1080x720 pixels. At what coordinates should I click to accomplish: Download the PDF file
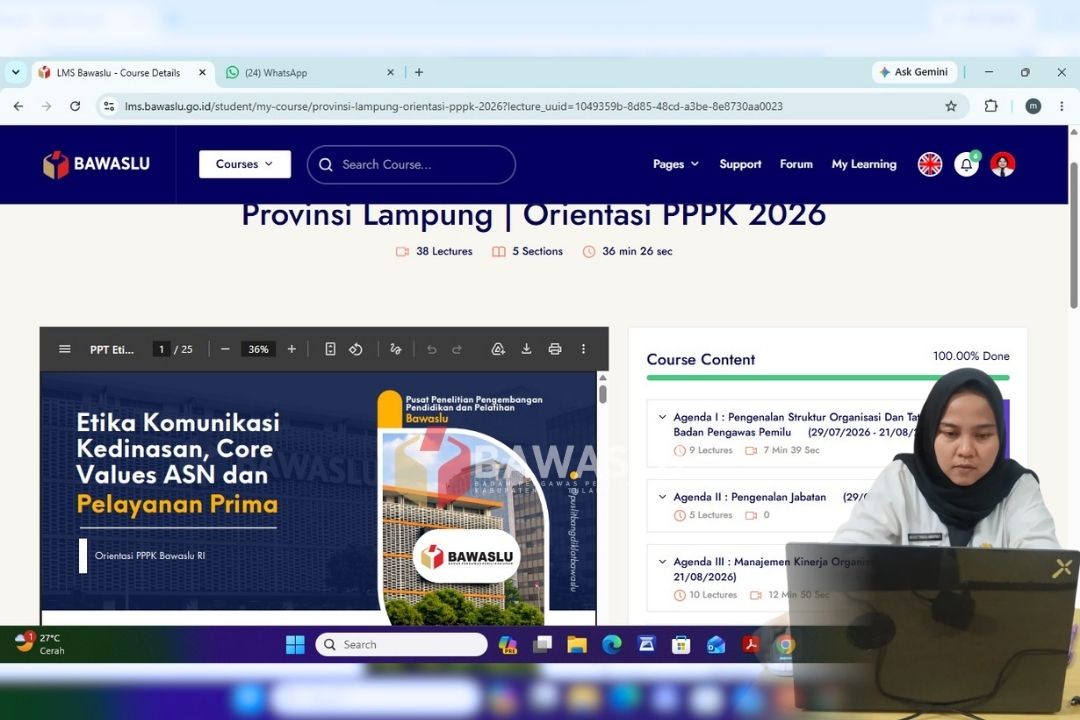(526, 349)
